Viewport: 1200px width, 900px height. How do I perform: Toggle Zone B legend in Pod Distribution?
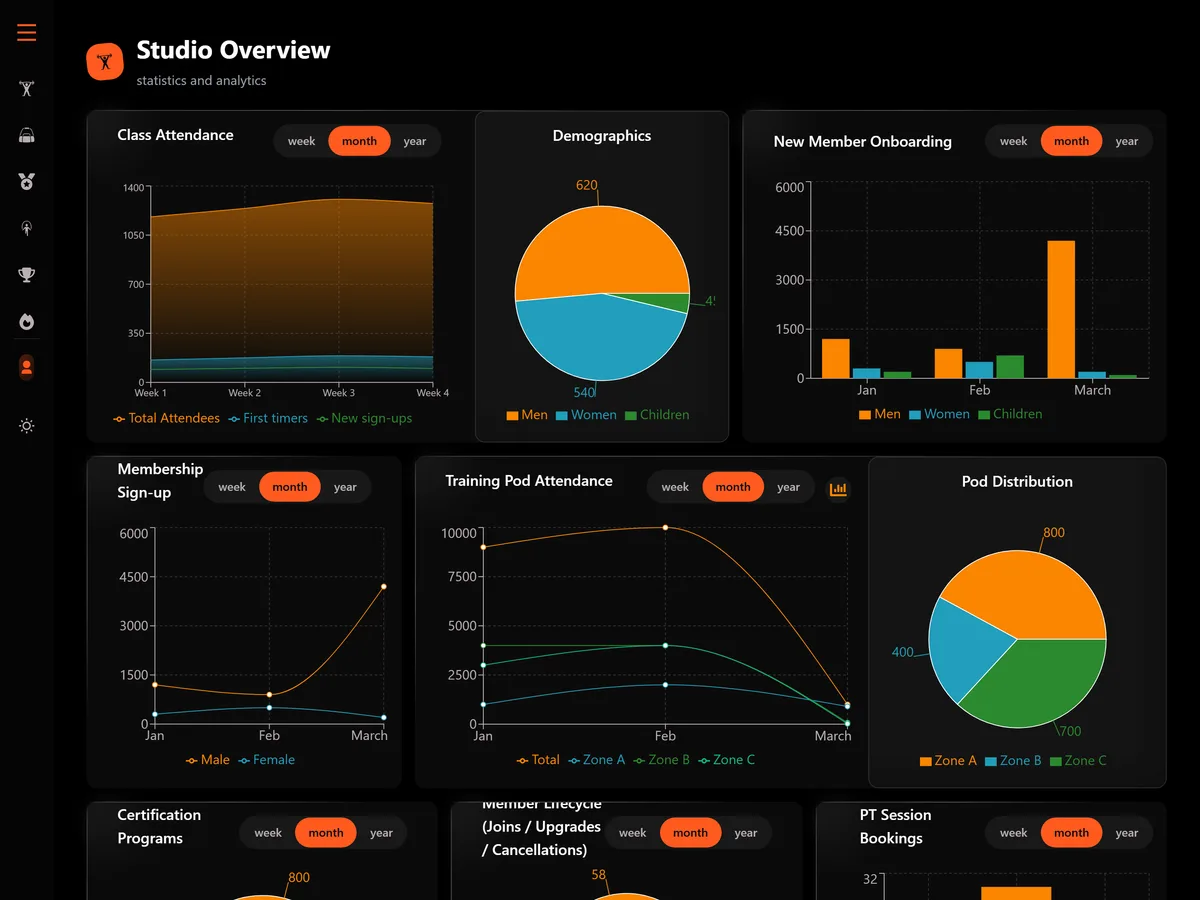click(1013, 761)
